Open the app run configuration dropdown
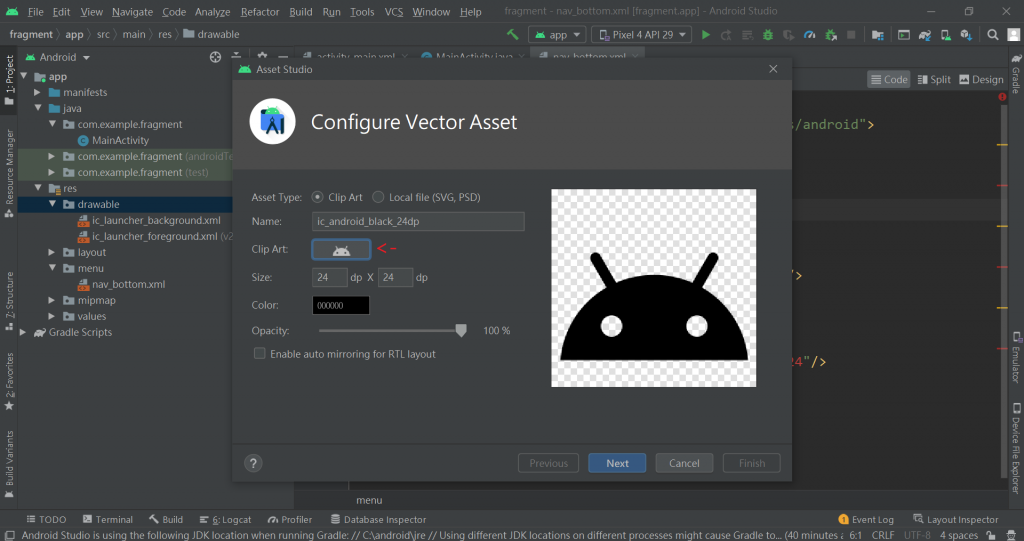The width and height of the screenshot is (1024, 541). click(557, 35)
